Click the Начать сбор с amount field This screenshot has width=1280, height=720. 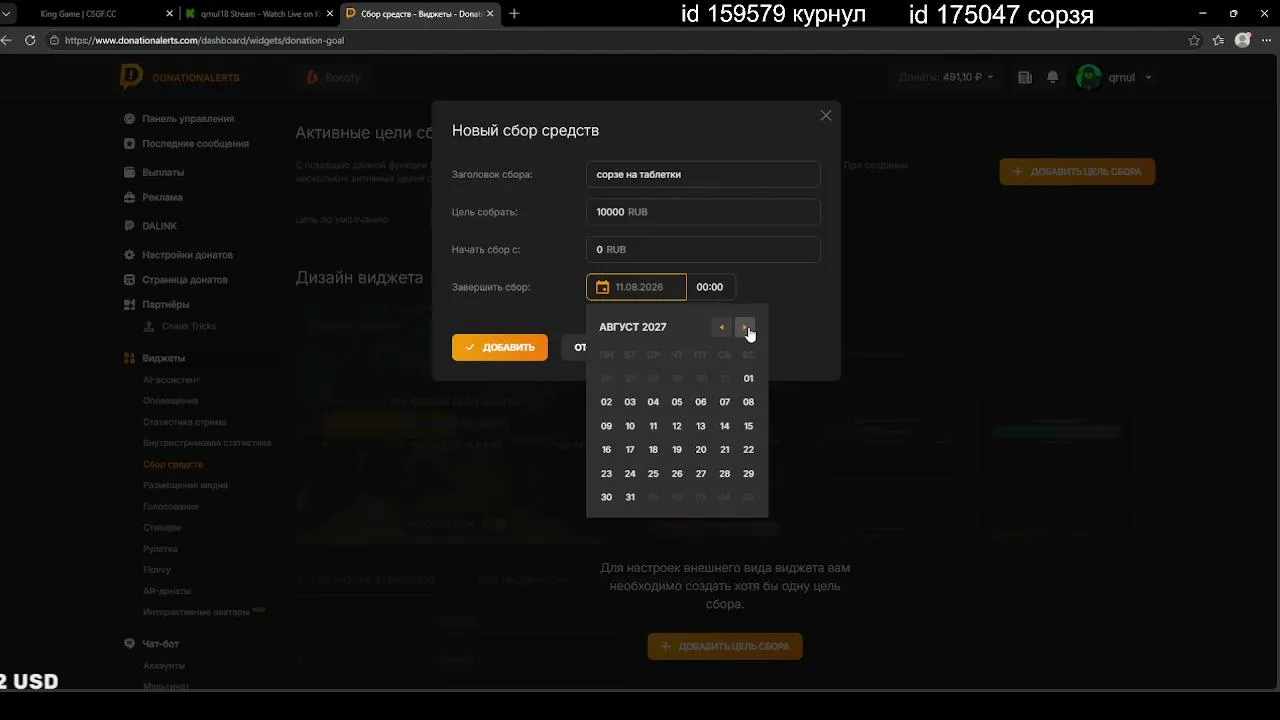pos(703,249)
